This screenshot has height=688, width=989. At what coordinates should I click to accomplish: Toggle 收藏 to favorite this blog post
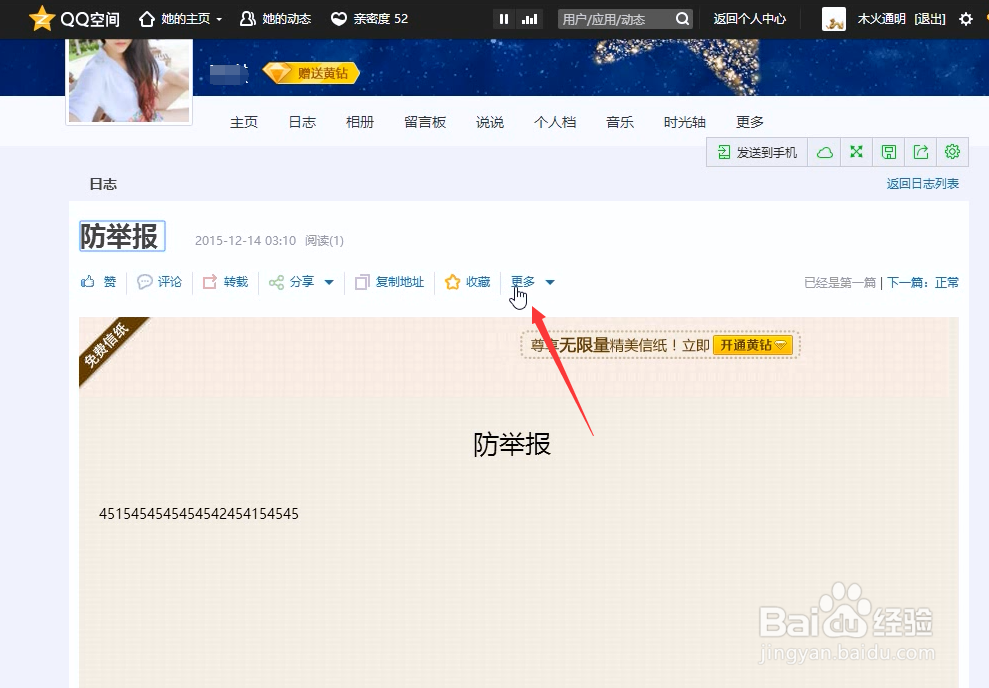click(467, 282)
